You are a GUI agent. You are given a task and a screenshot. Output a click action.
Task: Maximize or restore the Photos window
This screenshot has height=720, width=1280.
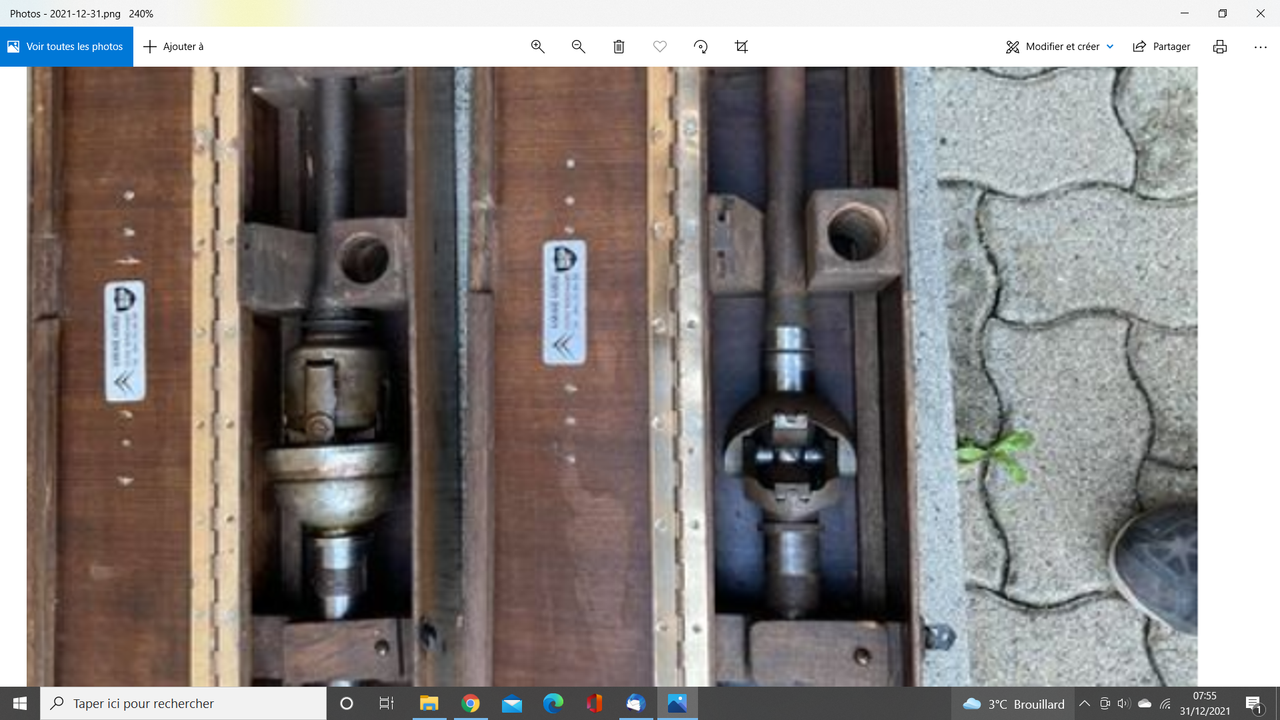pyautogui.click(x=1222, y=13)
